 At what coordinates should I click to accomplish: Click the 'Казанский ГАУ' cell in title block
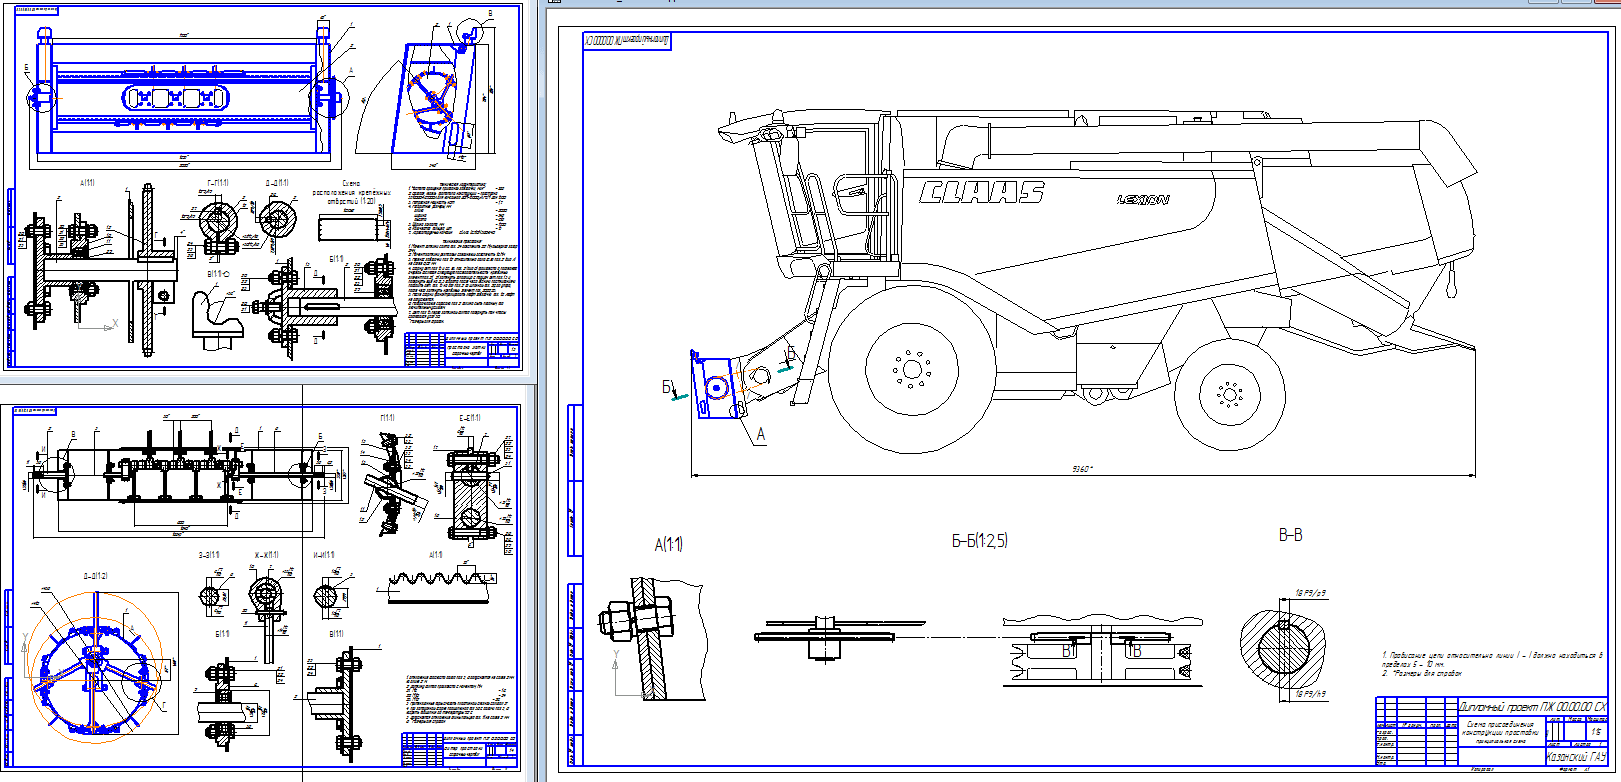click(1575, 756)
